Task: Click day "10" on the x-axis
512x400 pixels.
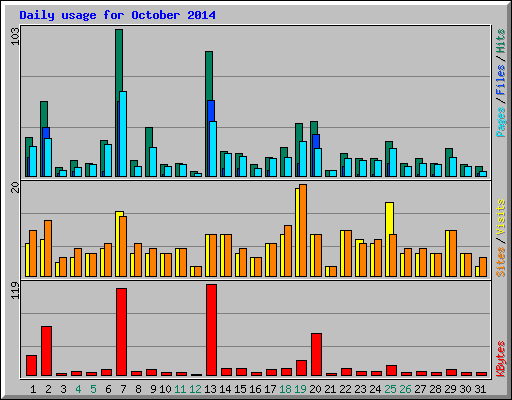Action: 165,389
